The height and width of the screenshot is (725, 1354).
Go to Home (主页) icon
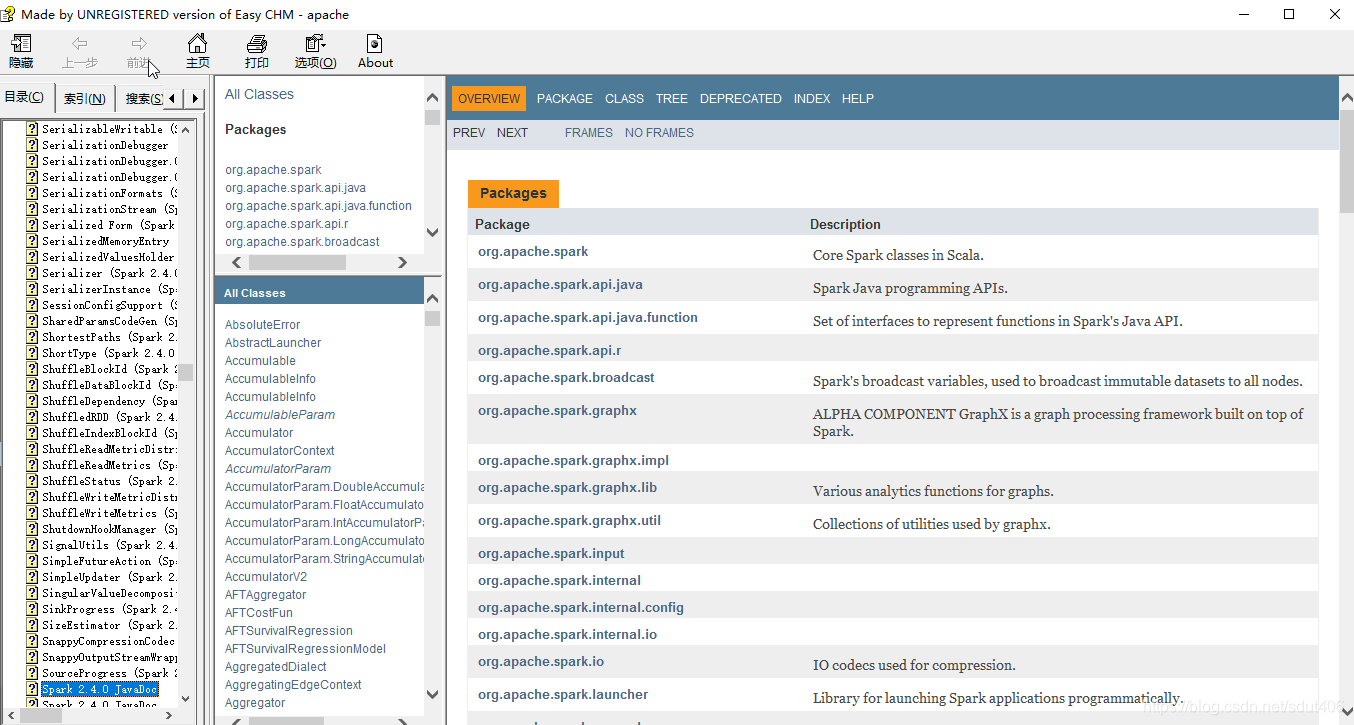198,44
